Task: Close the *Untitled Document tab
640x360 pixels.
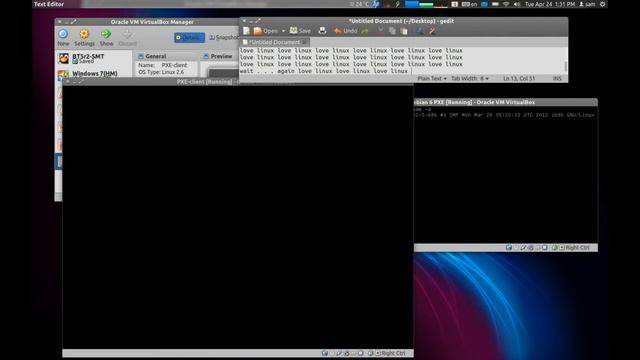Action: tap(304, 42)
